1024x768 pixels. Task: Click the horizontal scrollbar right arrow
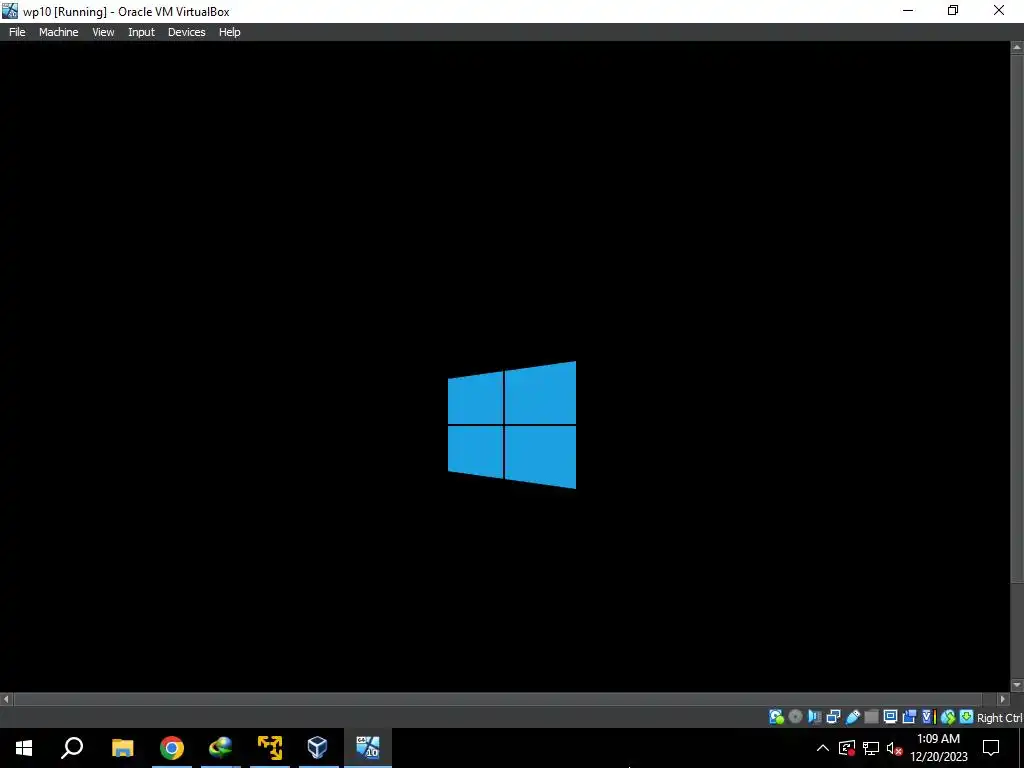click(x=1003, y=699)
